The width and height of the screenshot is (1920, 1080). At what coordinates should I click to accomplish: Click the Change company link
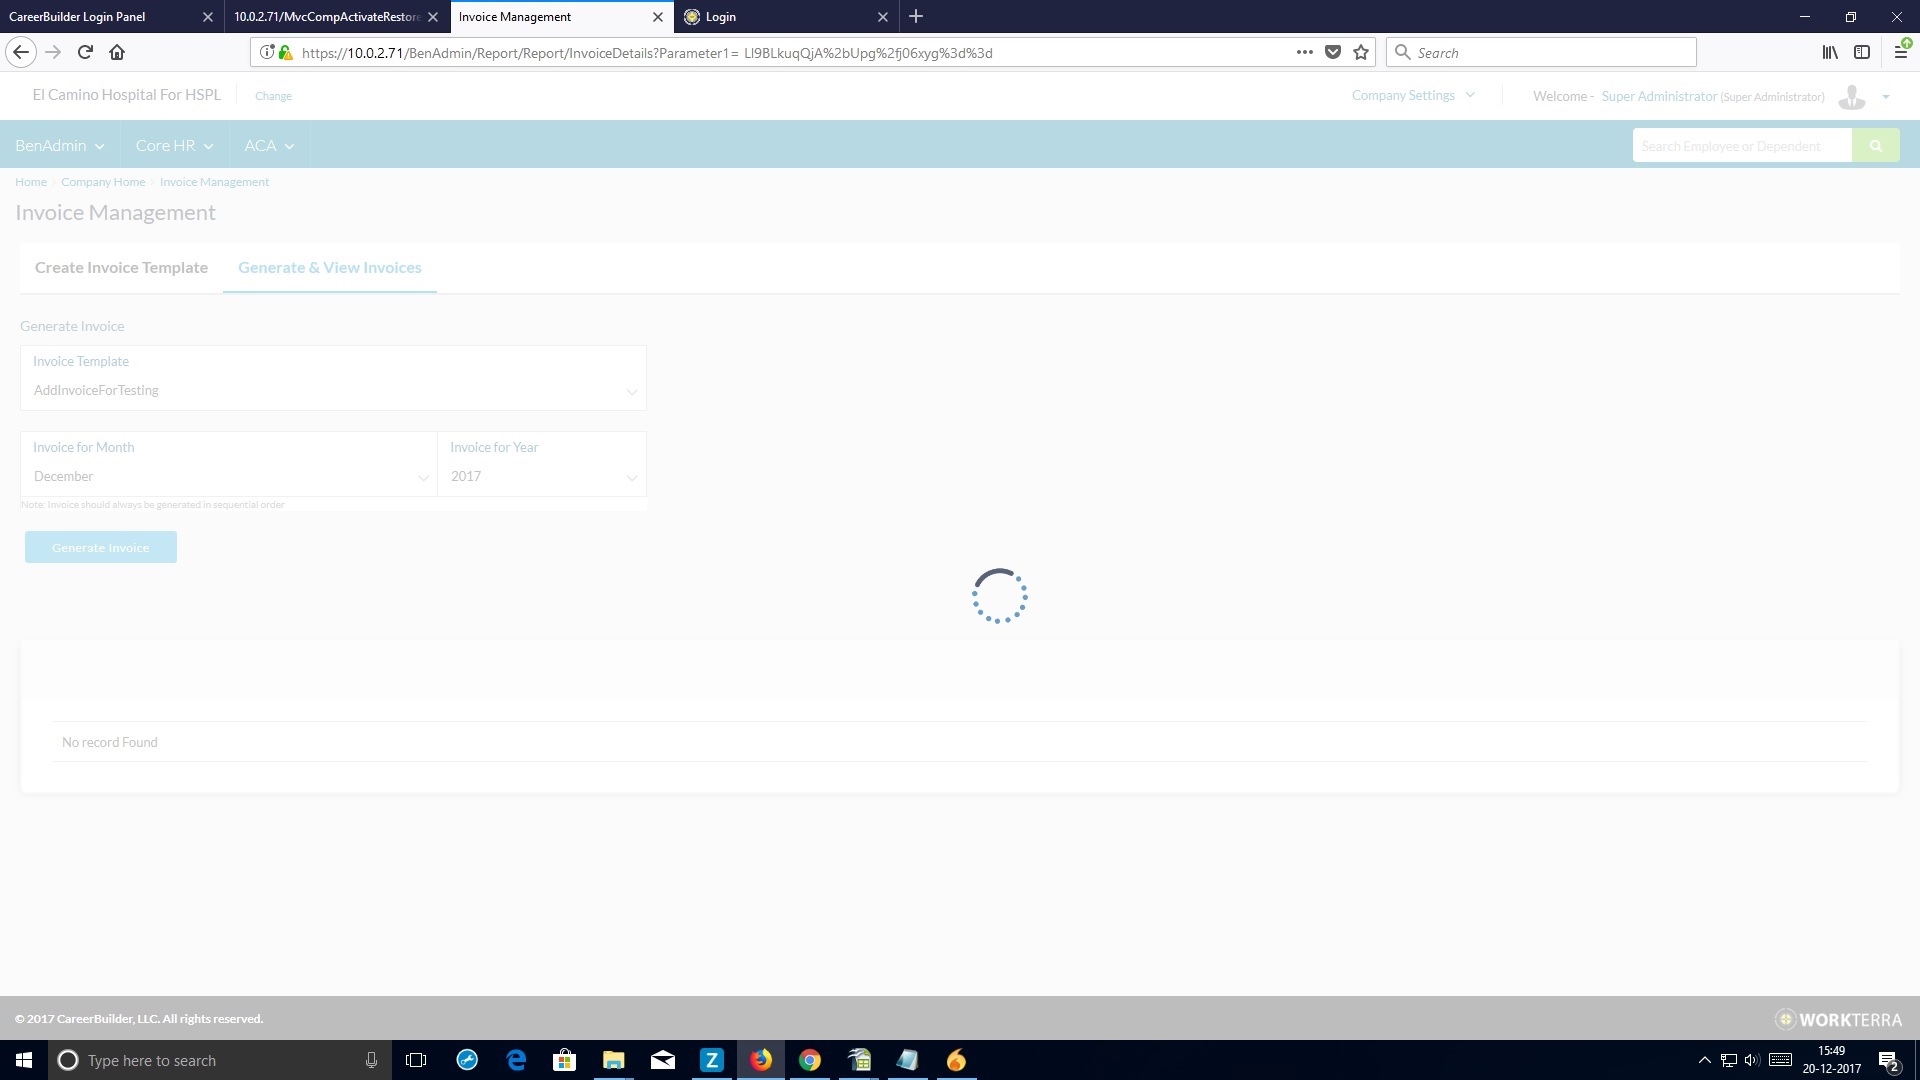273,97
